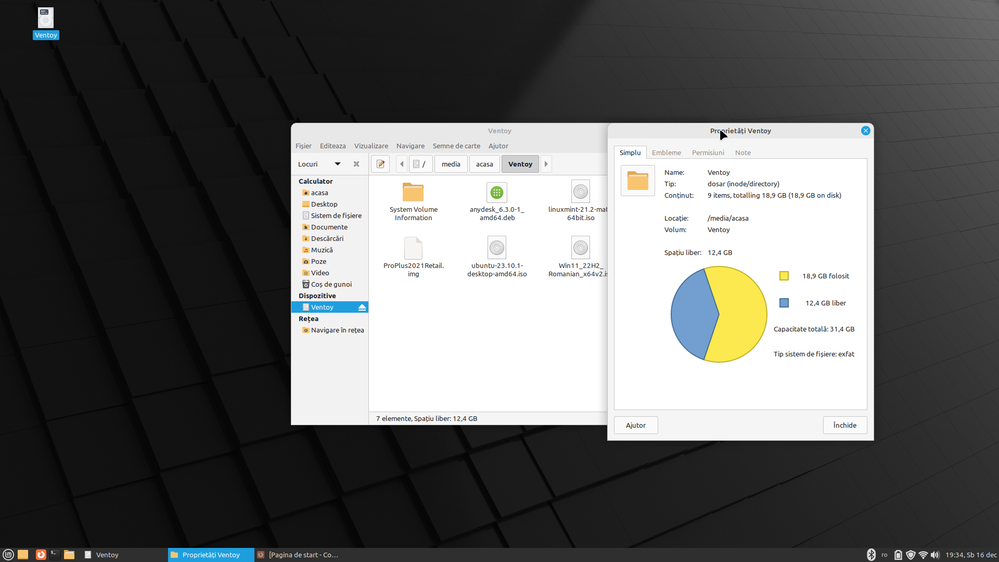Click the Închide button

(845, 425)
